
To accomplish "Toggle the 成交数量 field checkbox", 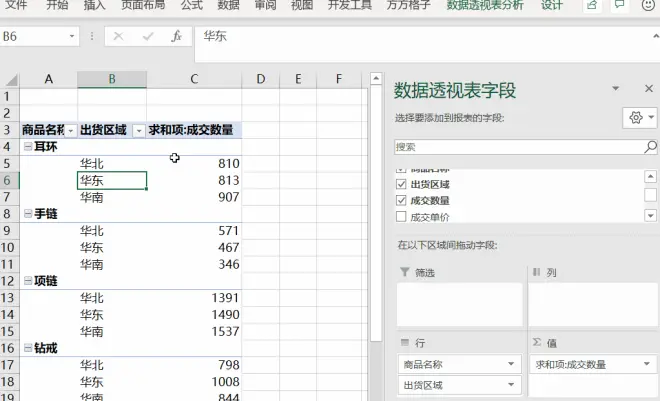I will tap(401, 200).
